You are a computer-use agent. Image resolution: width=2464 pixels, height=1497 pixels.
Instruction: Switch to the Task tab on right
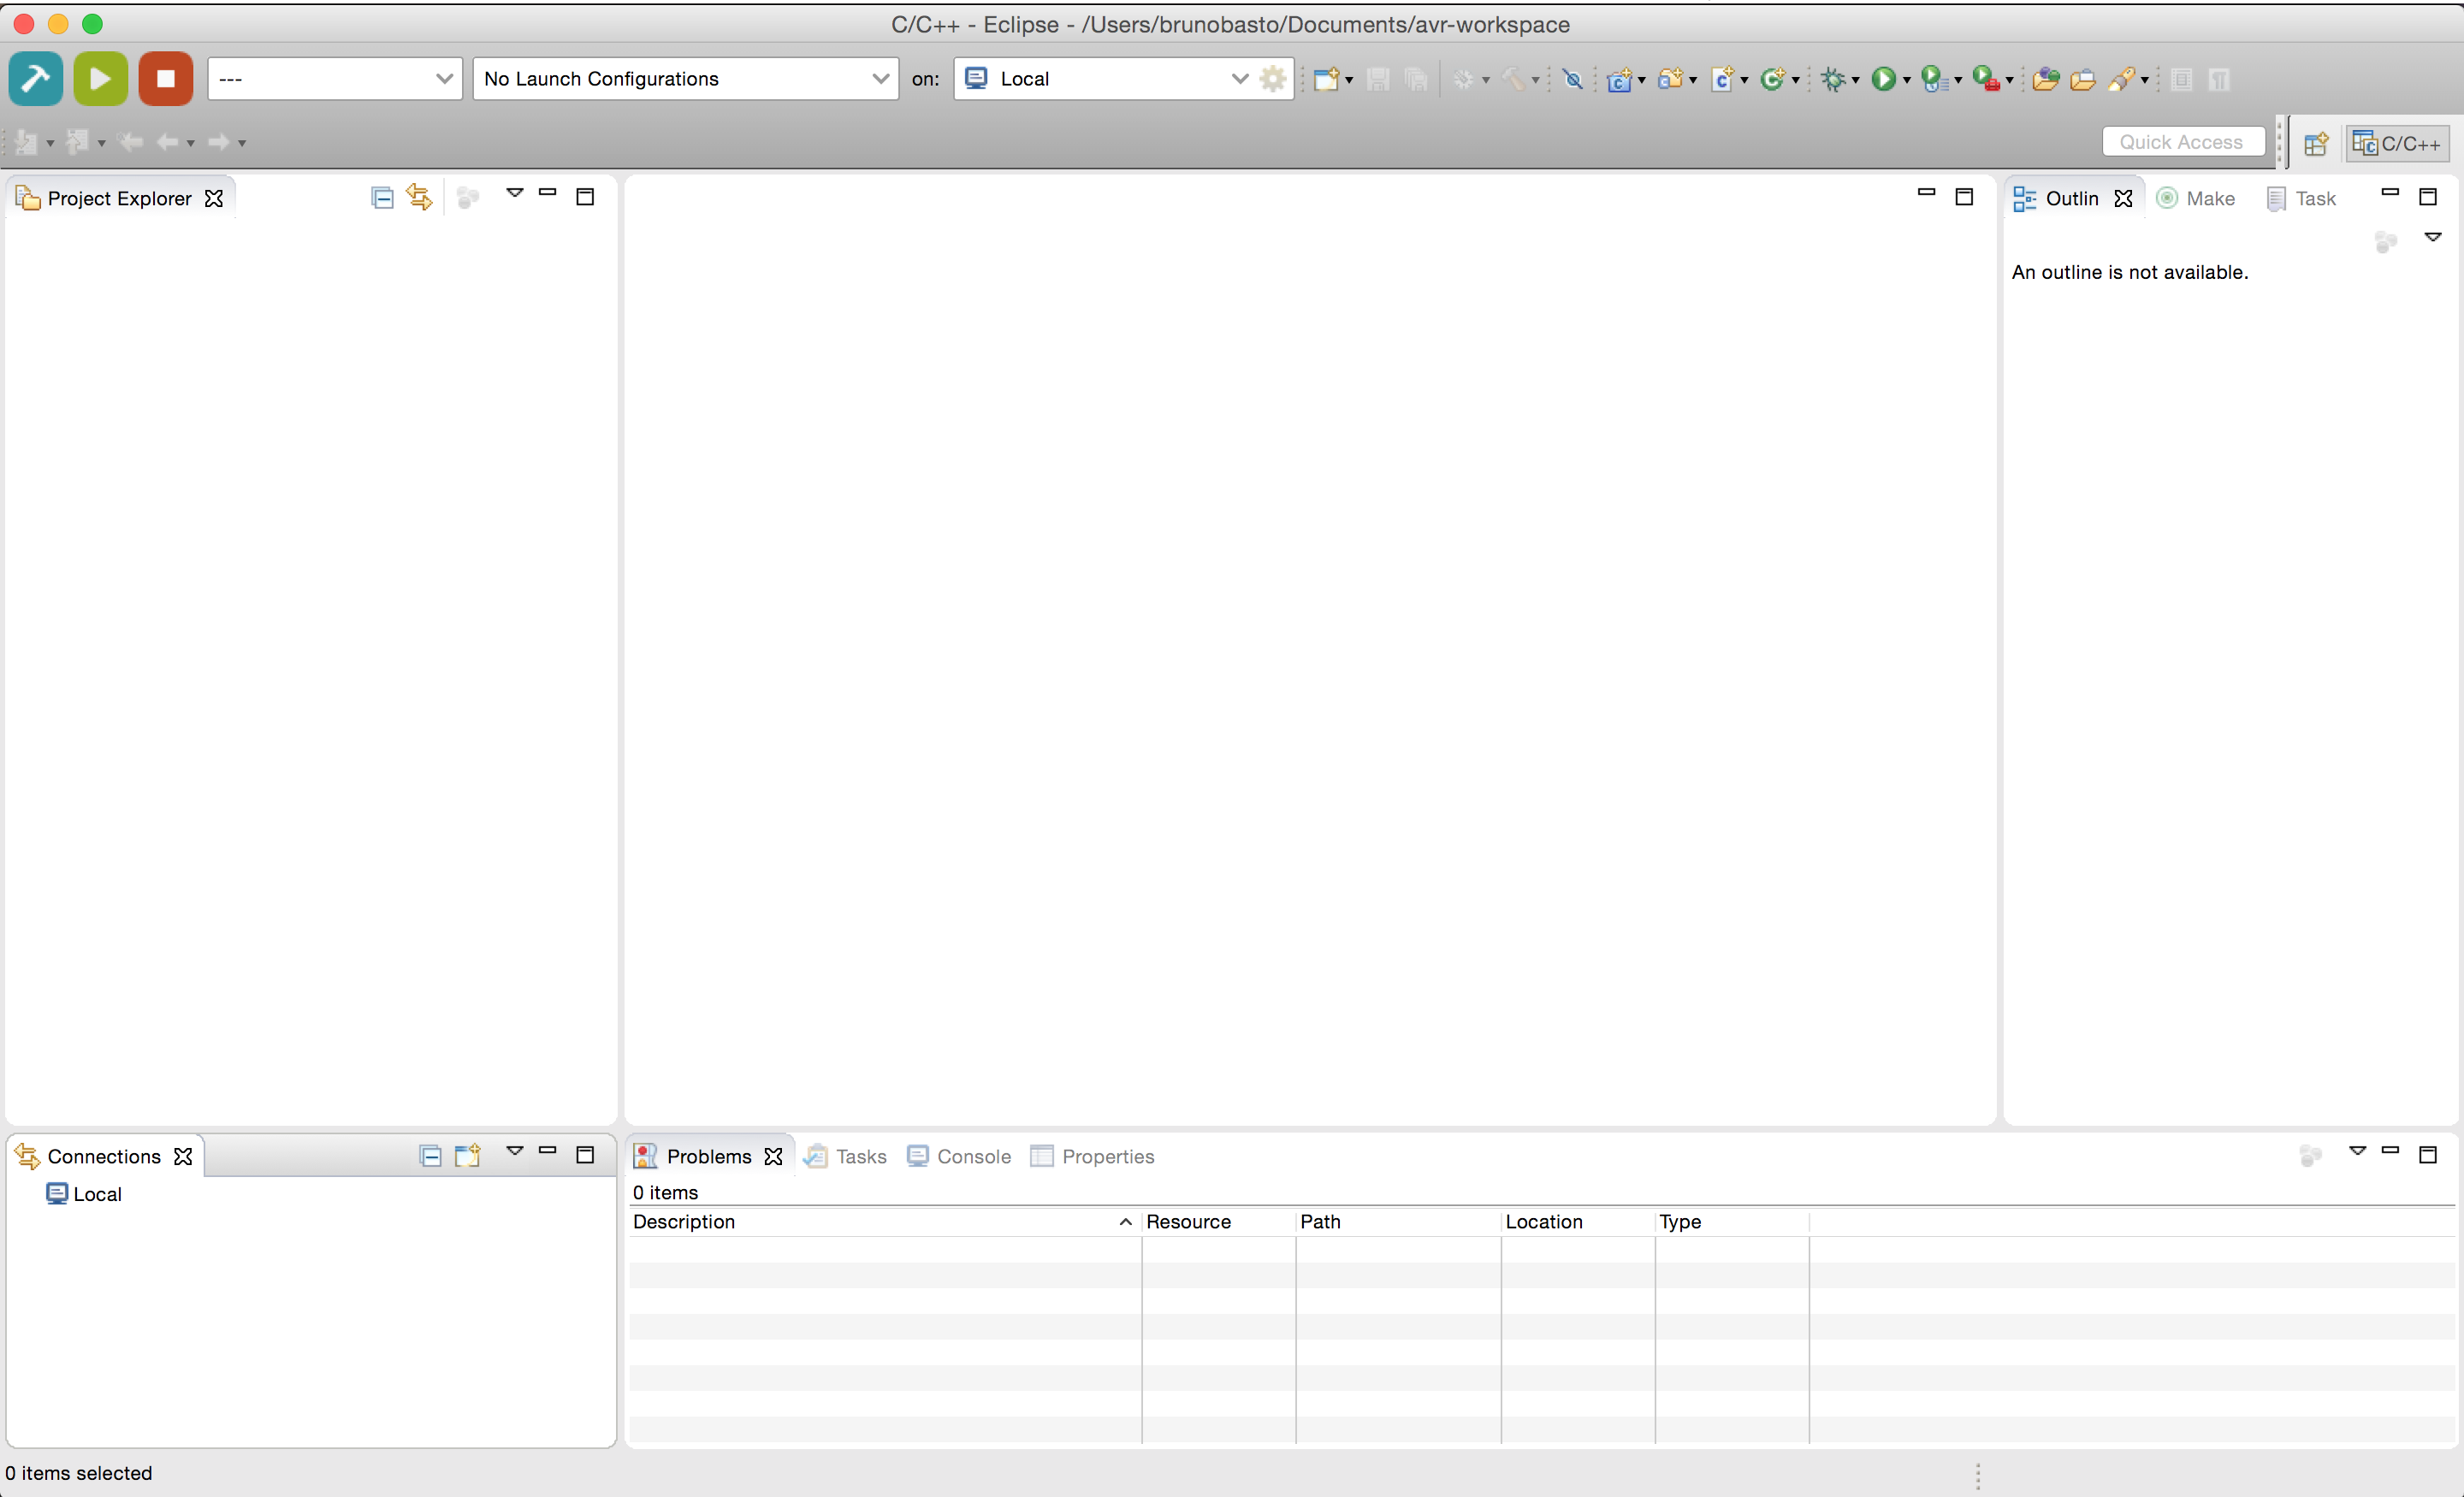coord(2302,198)
